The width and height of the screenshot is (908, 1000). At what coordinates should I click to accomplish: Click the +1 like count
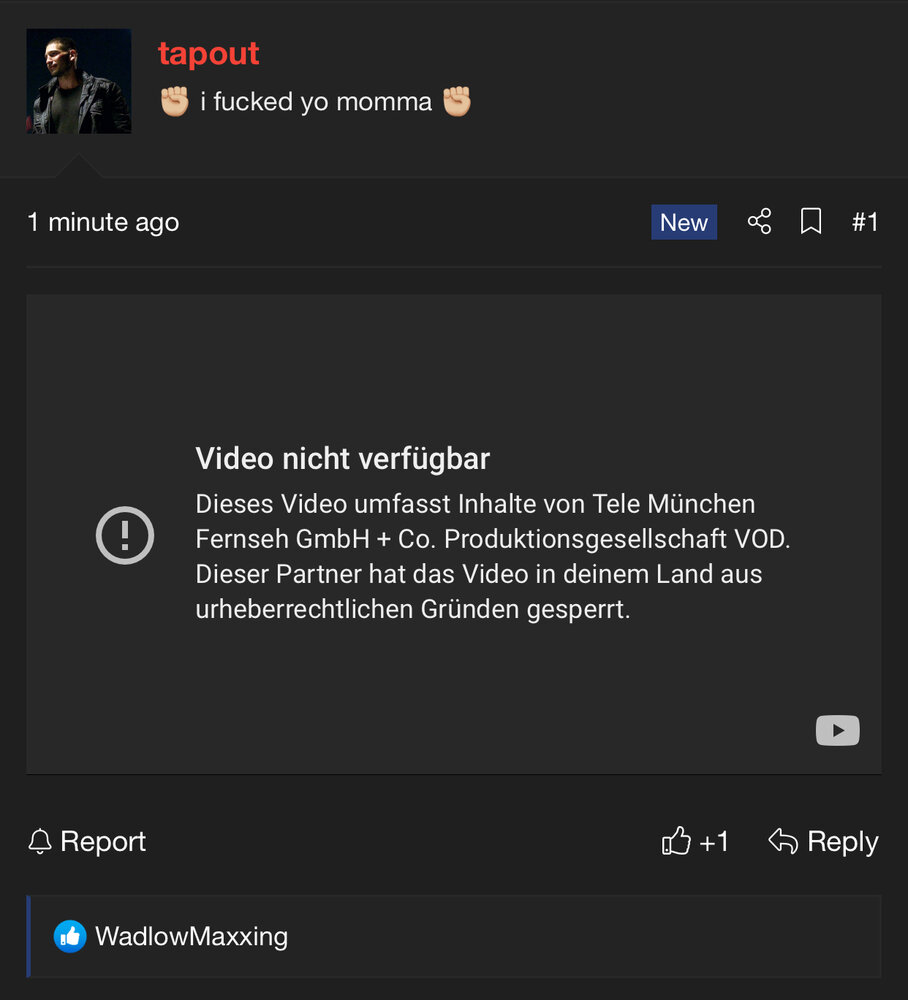click(x=714, y=842)
